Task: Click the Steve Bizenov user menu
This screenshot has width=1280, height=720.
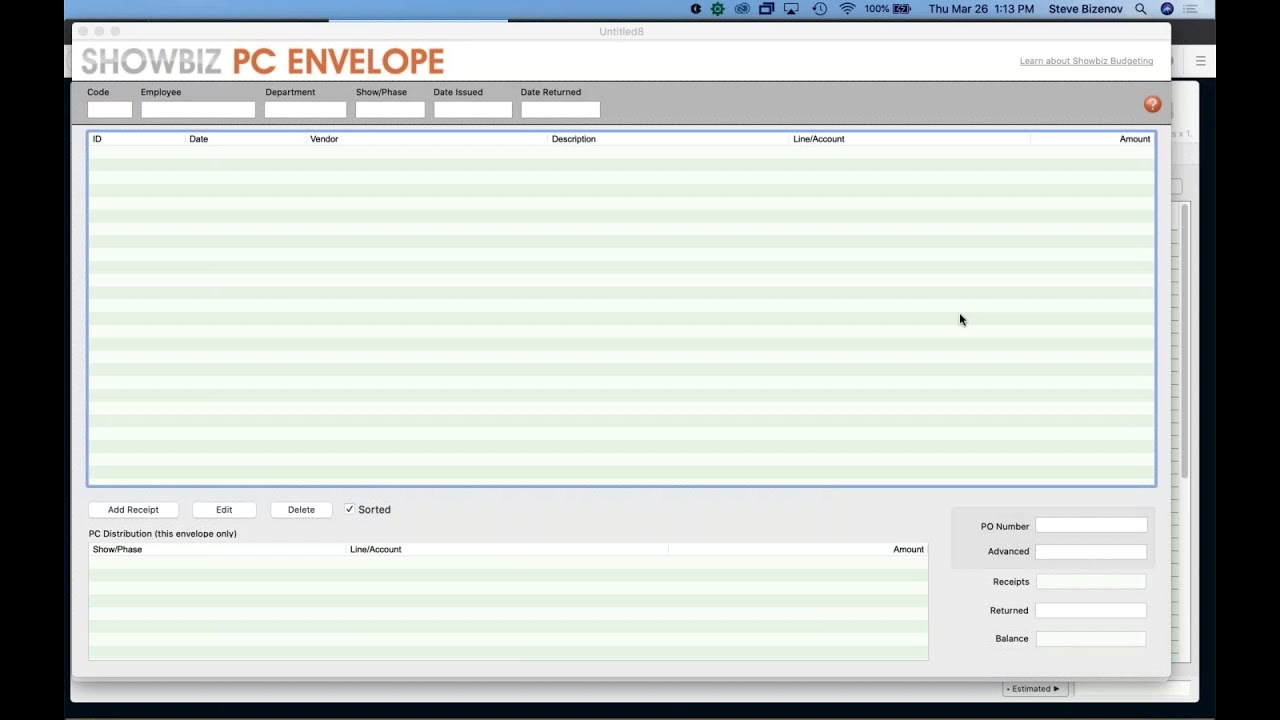Action: (1085, 9)
